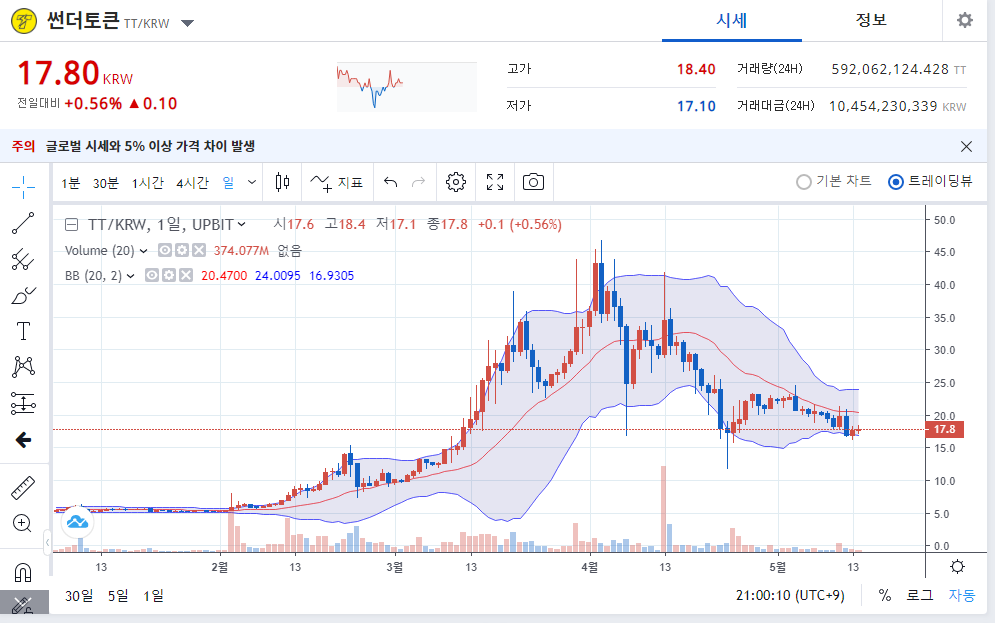Select the 기본 차트 radio option
Image resolution: width=995 pixels, height=623 pixels.
point(834,182)
